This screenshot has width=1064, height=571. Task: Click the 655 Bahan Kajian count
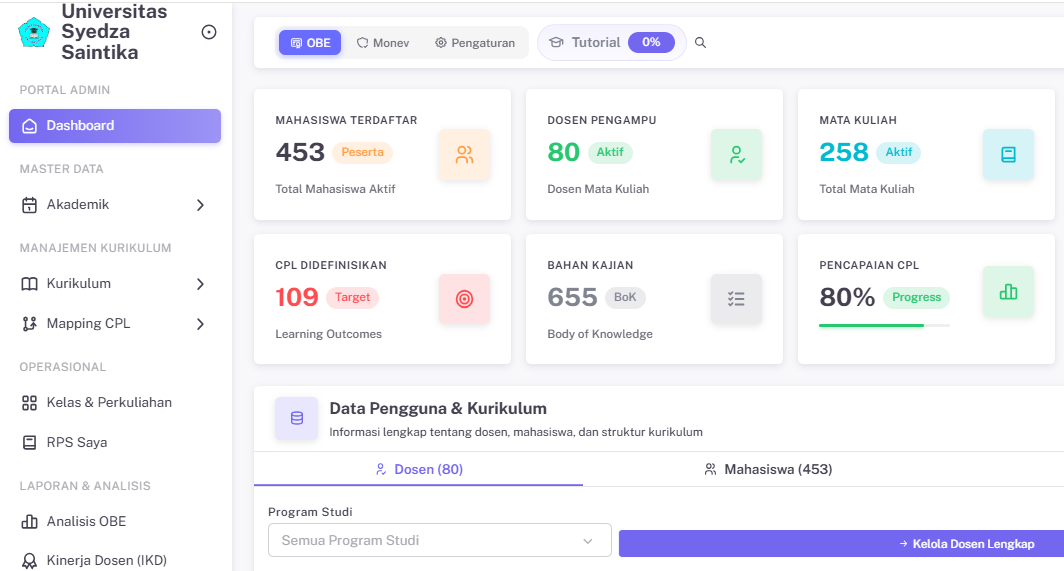click(x=572, y=297)
